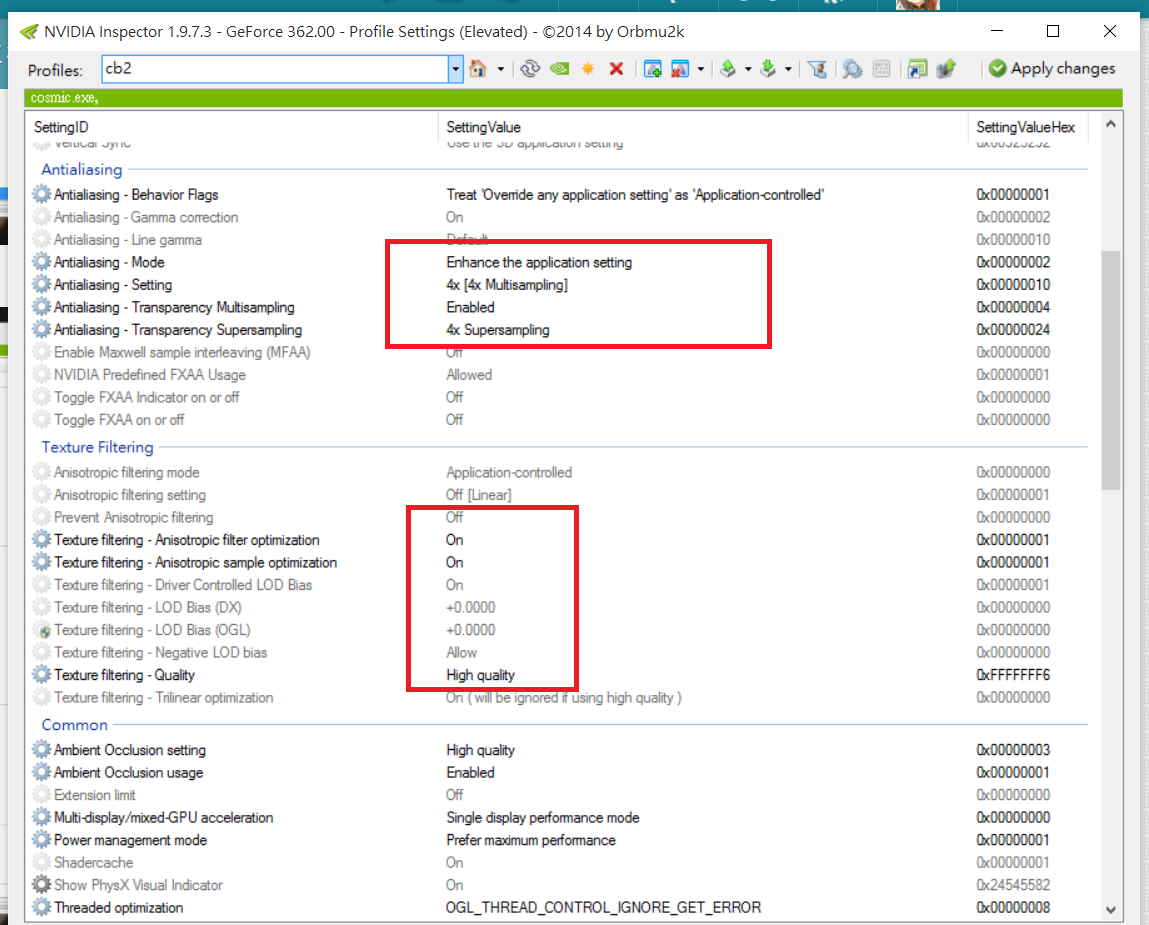The width and height of the screenshot is (1149, 925).
Task: Click the gear icon for Power management mode
Action: tap(42, 840)
